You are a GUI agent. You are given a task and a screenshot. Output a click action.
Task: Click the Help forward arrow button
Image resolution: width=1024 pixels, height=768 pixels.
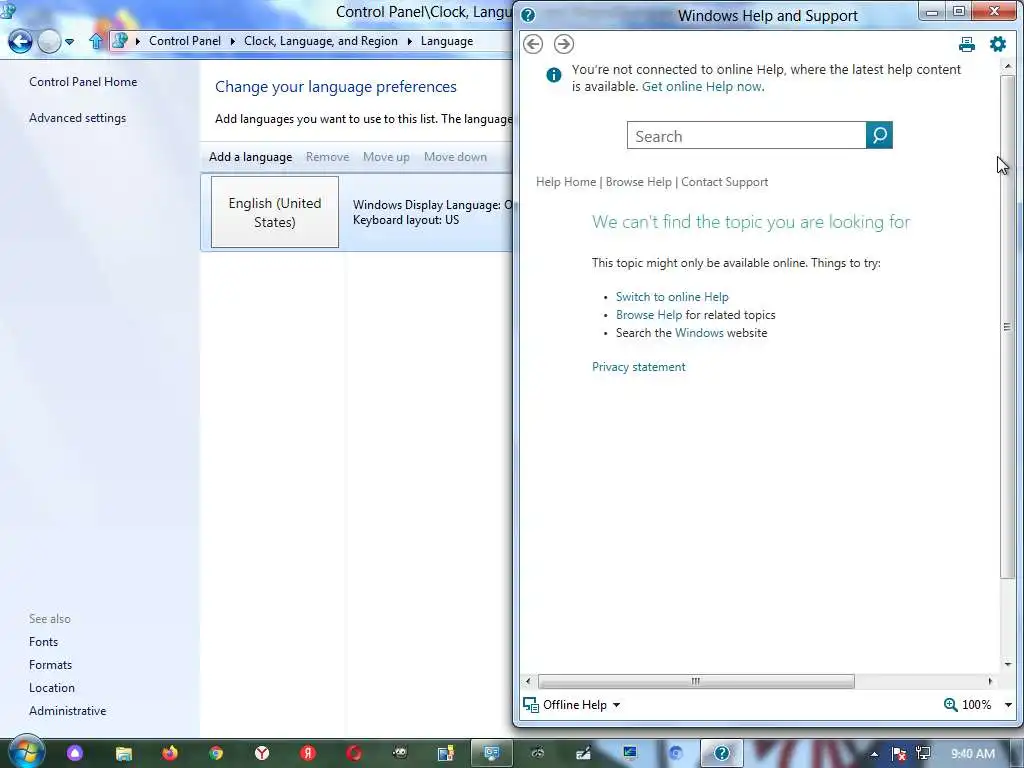point(564,44)
